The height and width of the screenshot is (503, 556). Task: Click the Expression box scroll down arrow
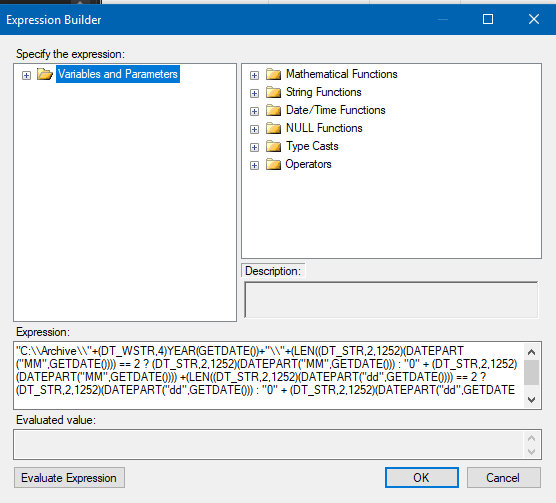tap(531, 400)
